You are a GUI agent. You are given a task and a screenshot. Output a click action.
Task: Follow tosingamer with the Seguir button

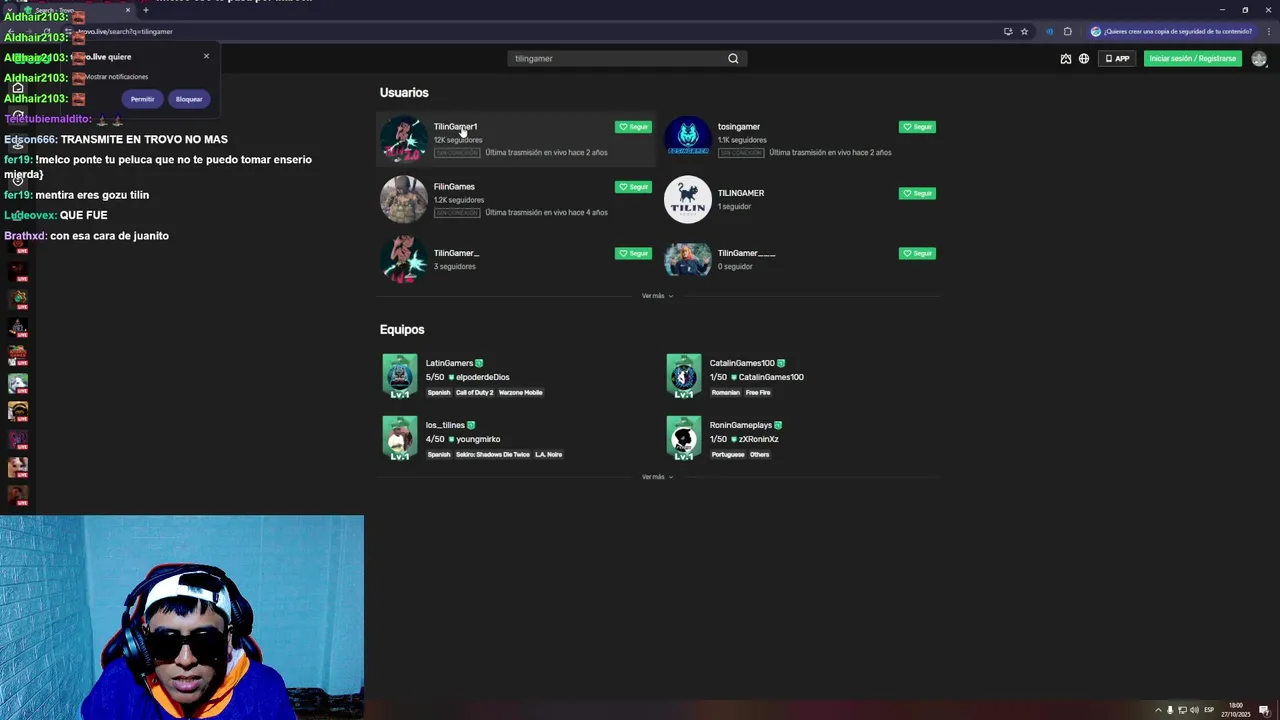917,127
